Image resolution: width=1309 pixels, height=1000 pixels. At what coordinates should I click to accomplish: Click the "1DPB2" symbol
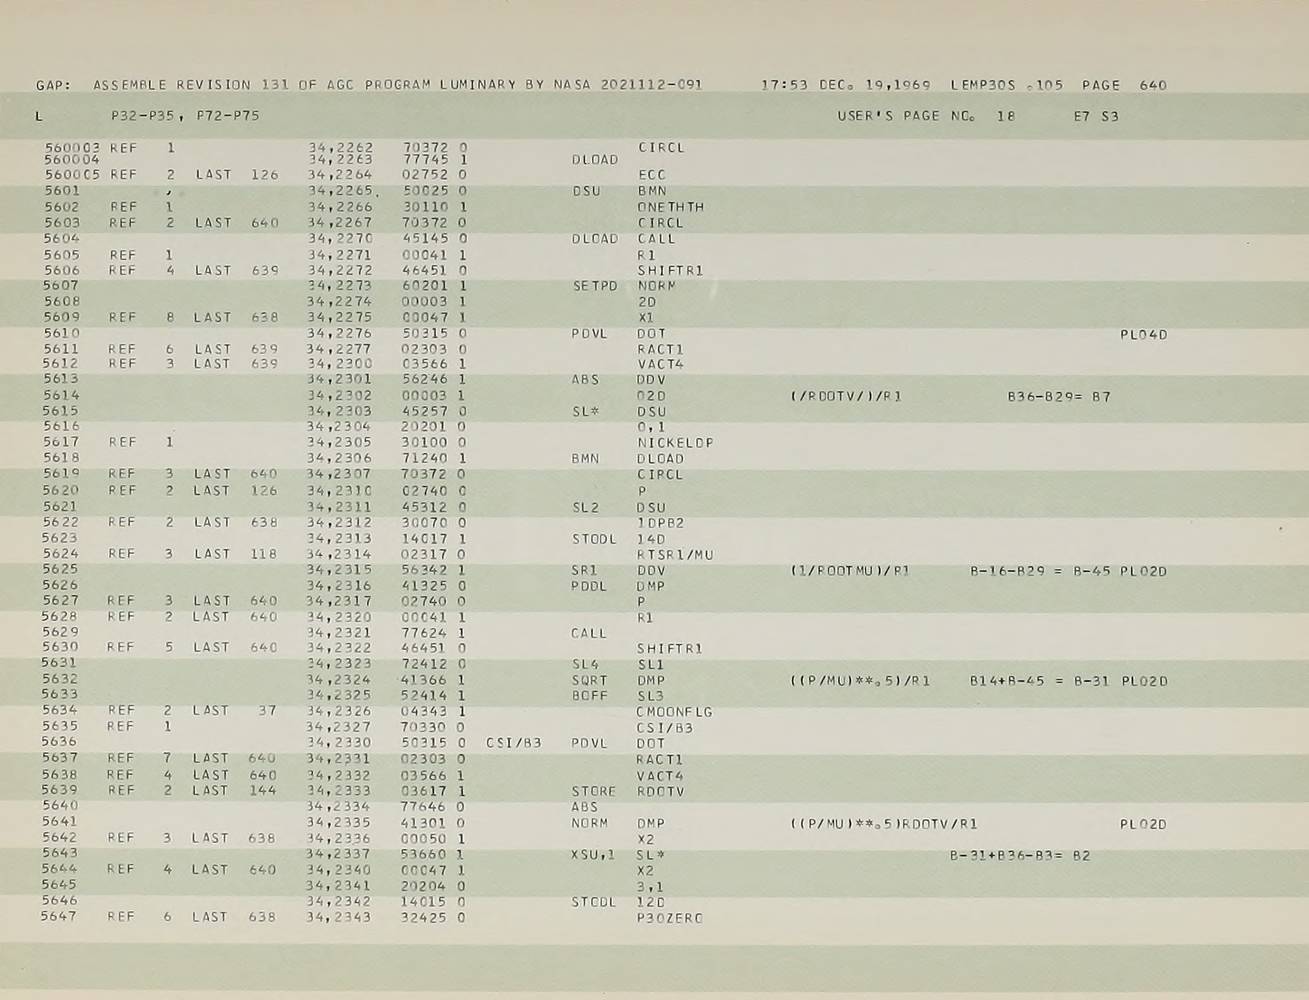tap(660, 523)
